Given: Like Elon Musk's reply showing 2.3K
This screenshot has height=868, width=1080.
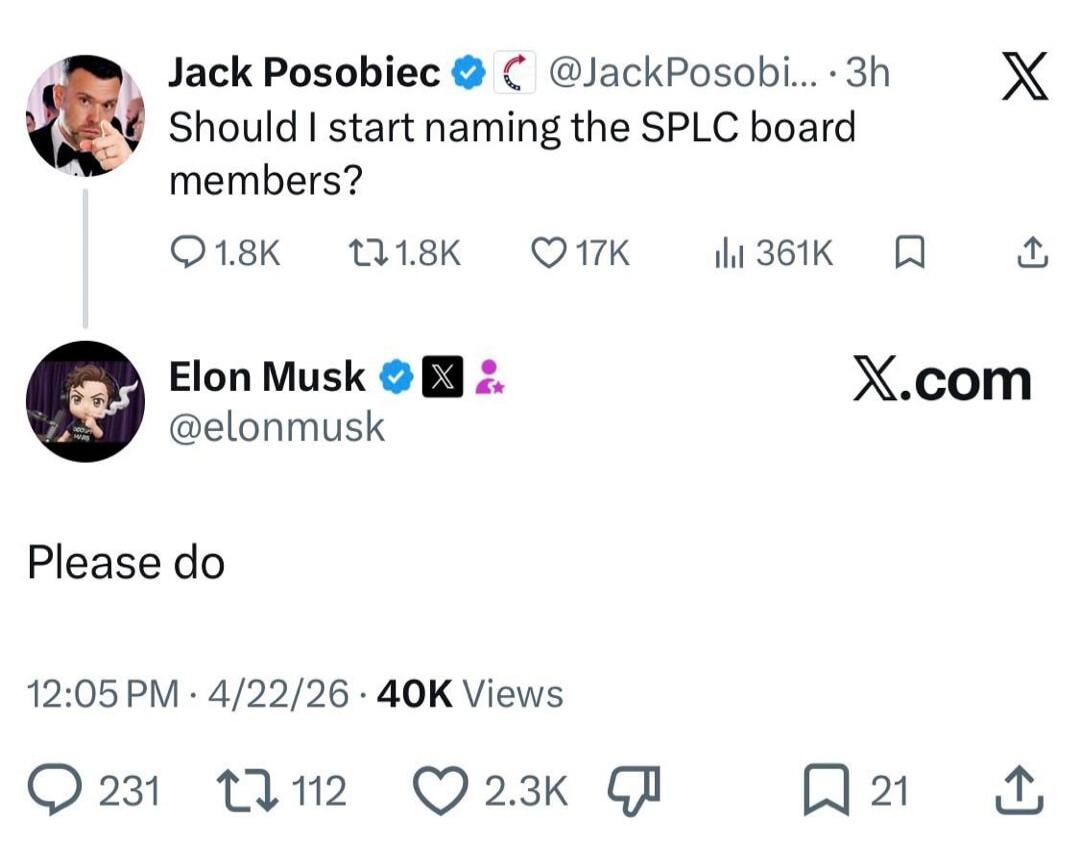Looking at the screenshot, I should 438,790.
